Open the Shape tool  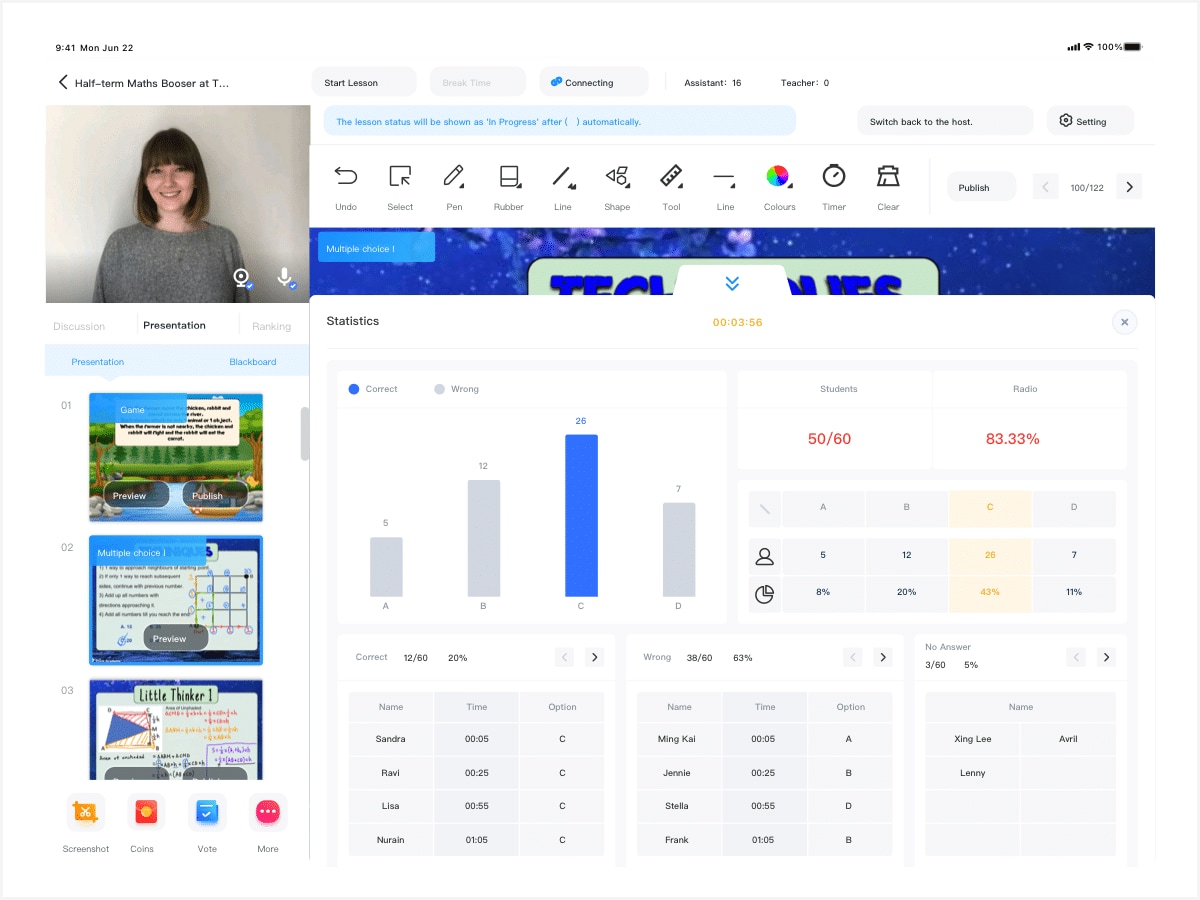click(617, 177)
